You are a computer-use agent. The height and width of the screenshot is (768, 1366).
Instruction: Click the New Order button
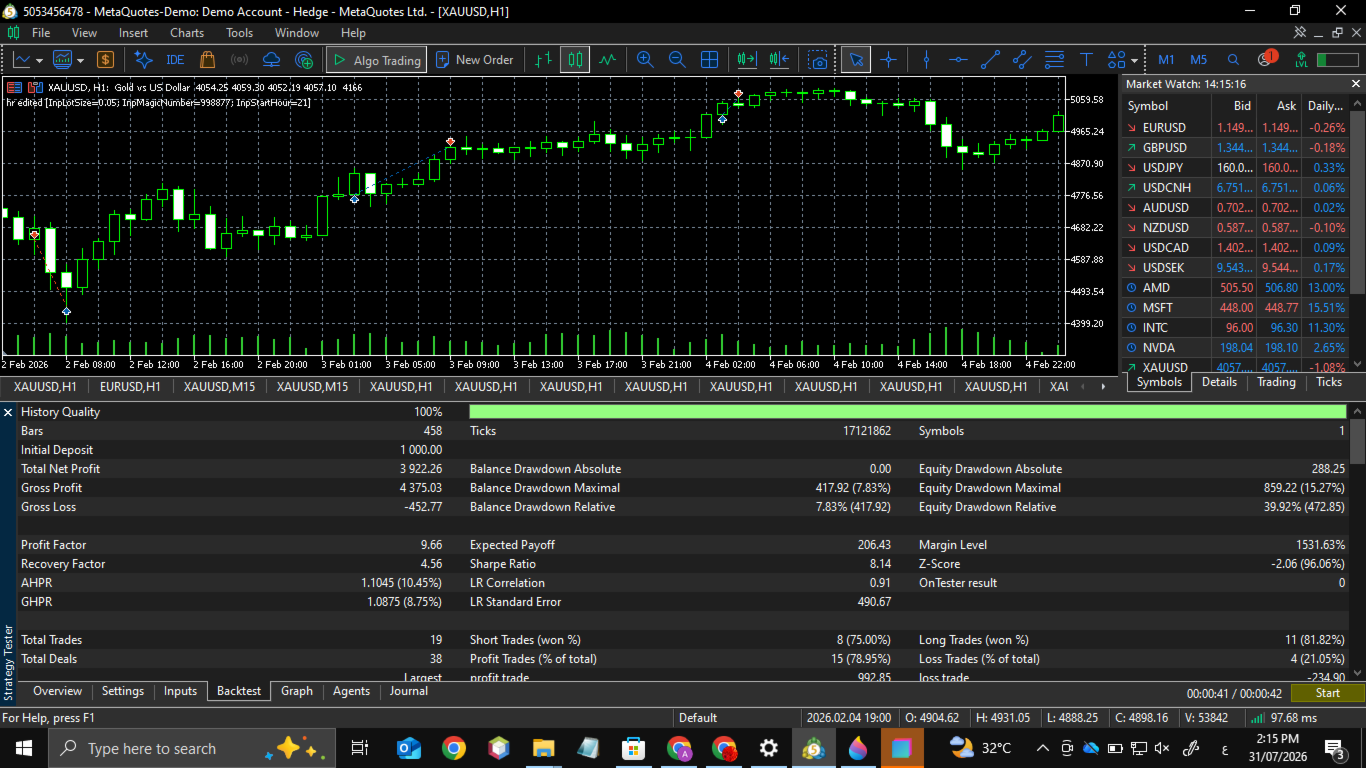(475, 60)
